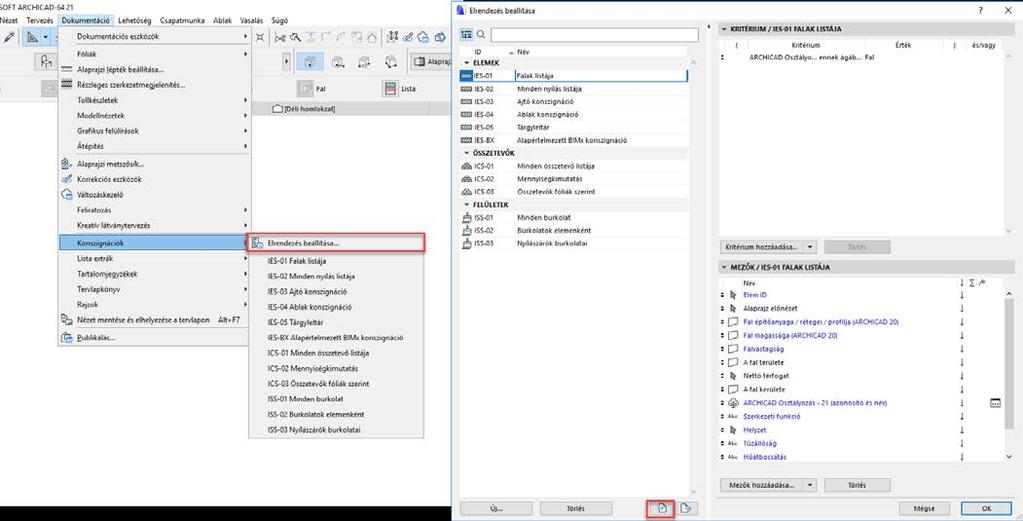Click the import scheme icon button

[x=660, y=509]
